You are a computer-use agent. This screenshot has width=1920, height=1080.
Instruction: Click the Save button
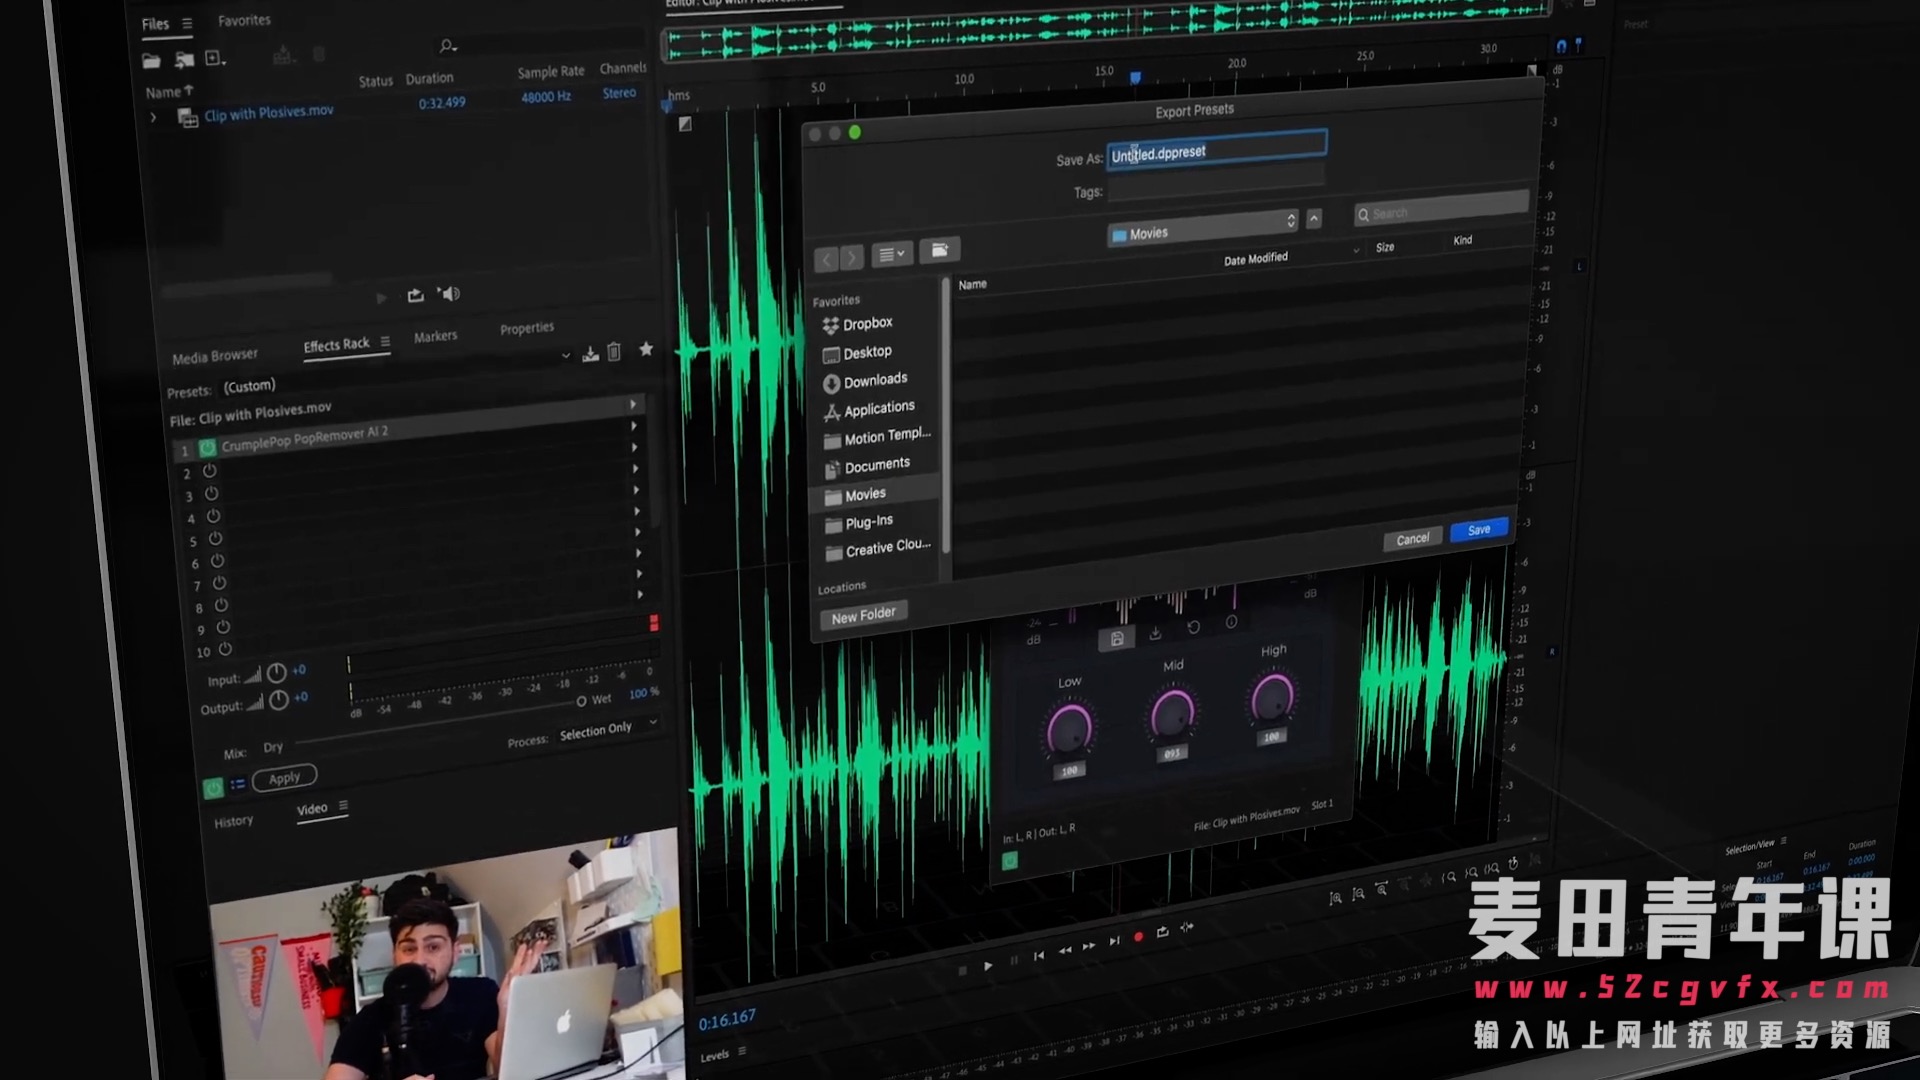pos(1479,530)
